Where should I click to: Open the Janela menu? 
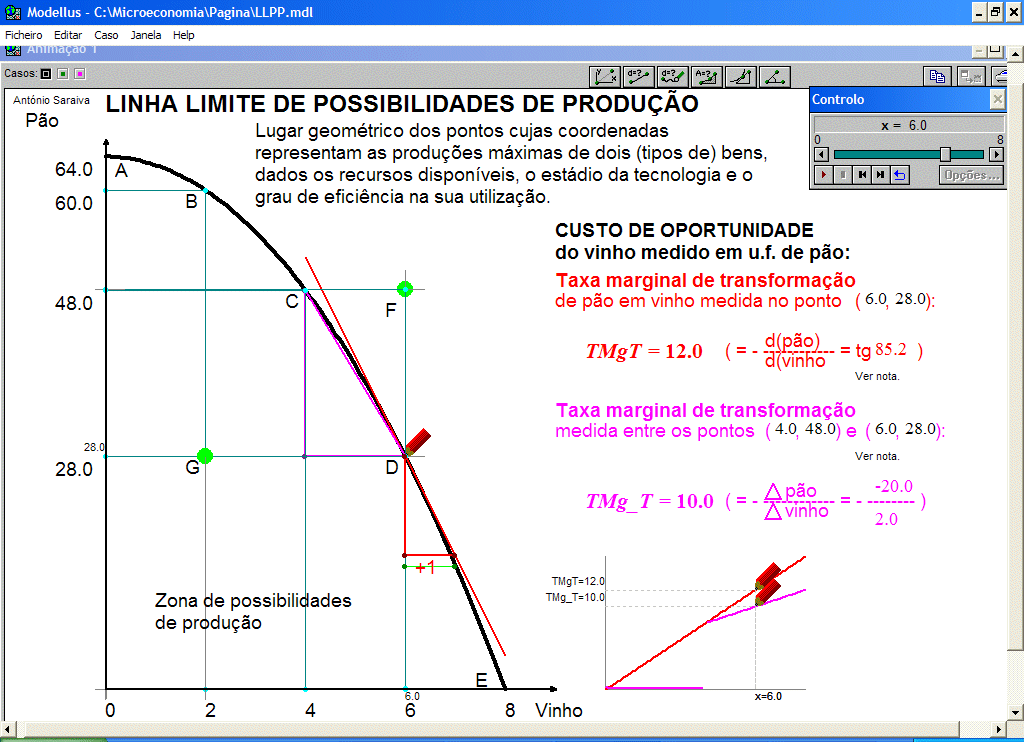pos(146,35)
